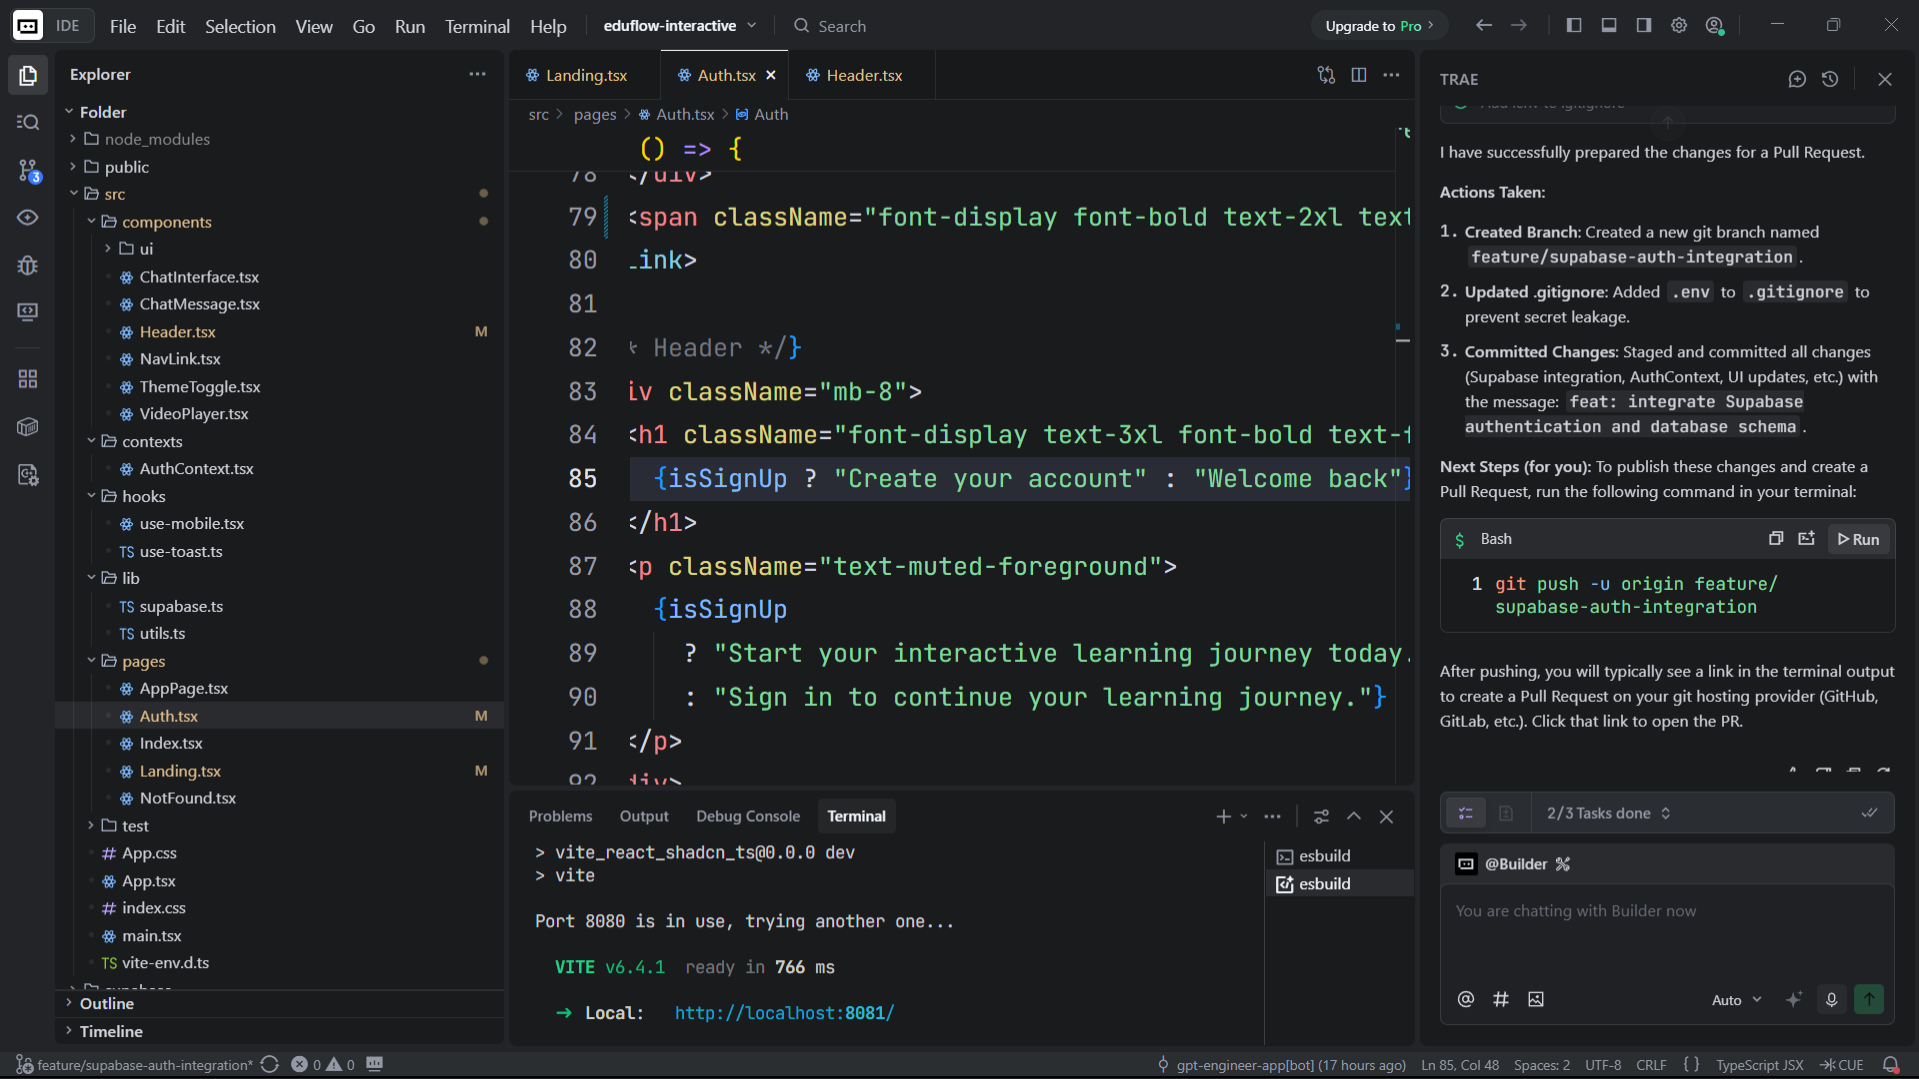
Task: Start a new chat in TRAE panel
Action: tap(1797, 79)
